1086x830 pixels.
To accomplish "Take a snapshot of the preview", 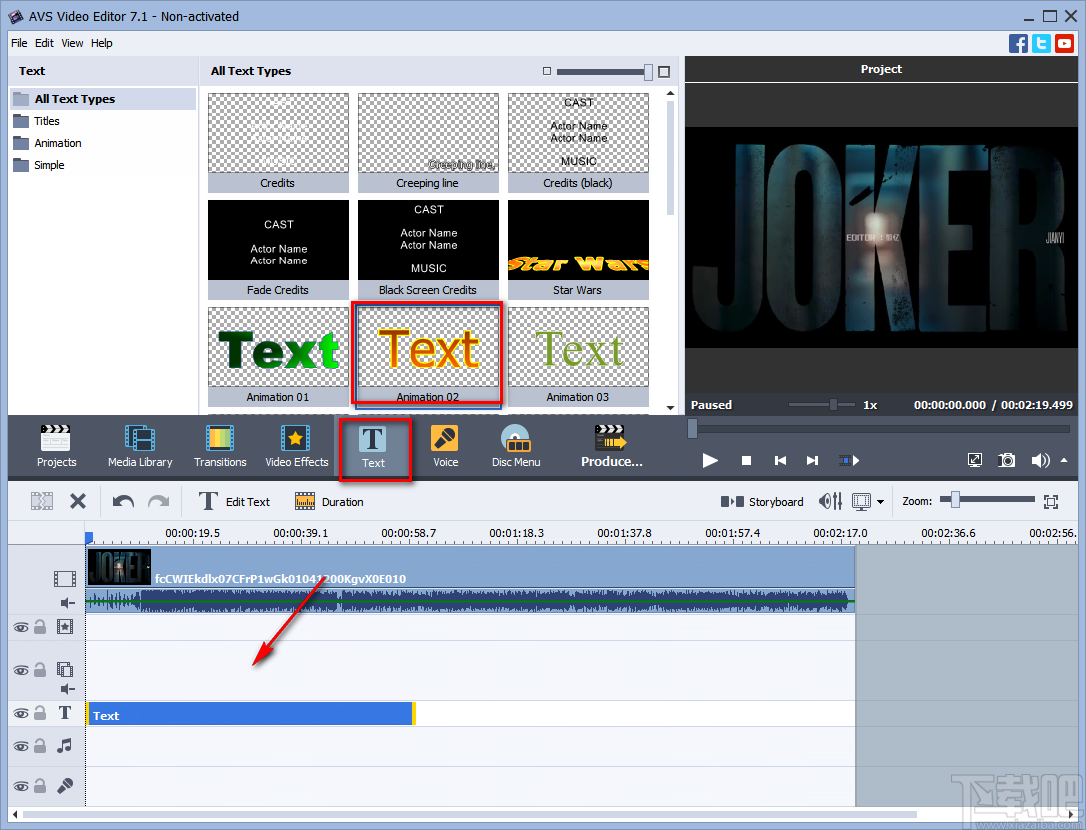I will 1006,460.
